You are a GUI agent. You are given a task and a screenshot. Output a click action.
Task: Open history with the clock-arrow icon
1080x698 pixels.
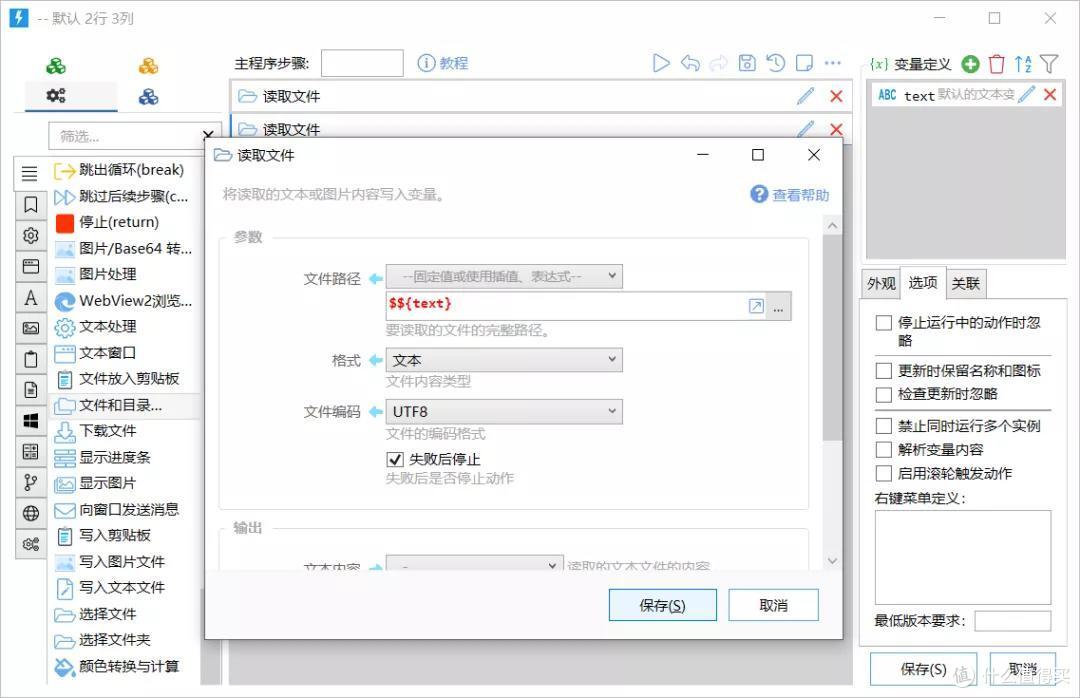click(x=776, y=63)
